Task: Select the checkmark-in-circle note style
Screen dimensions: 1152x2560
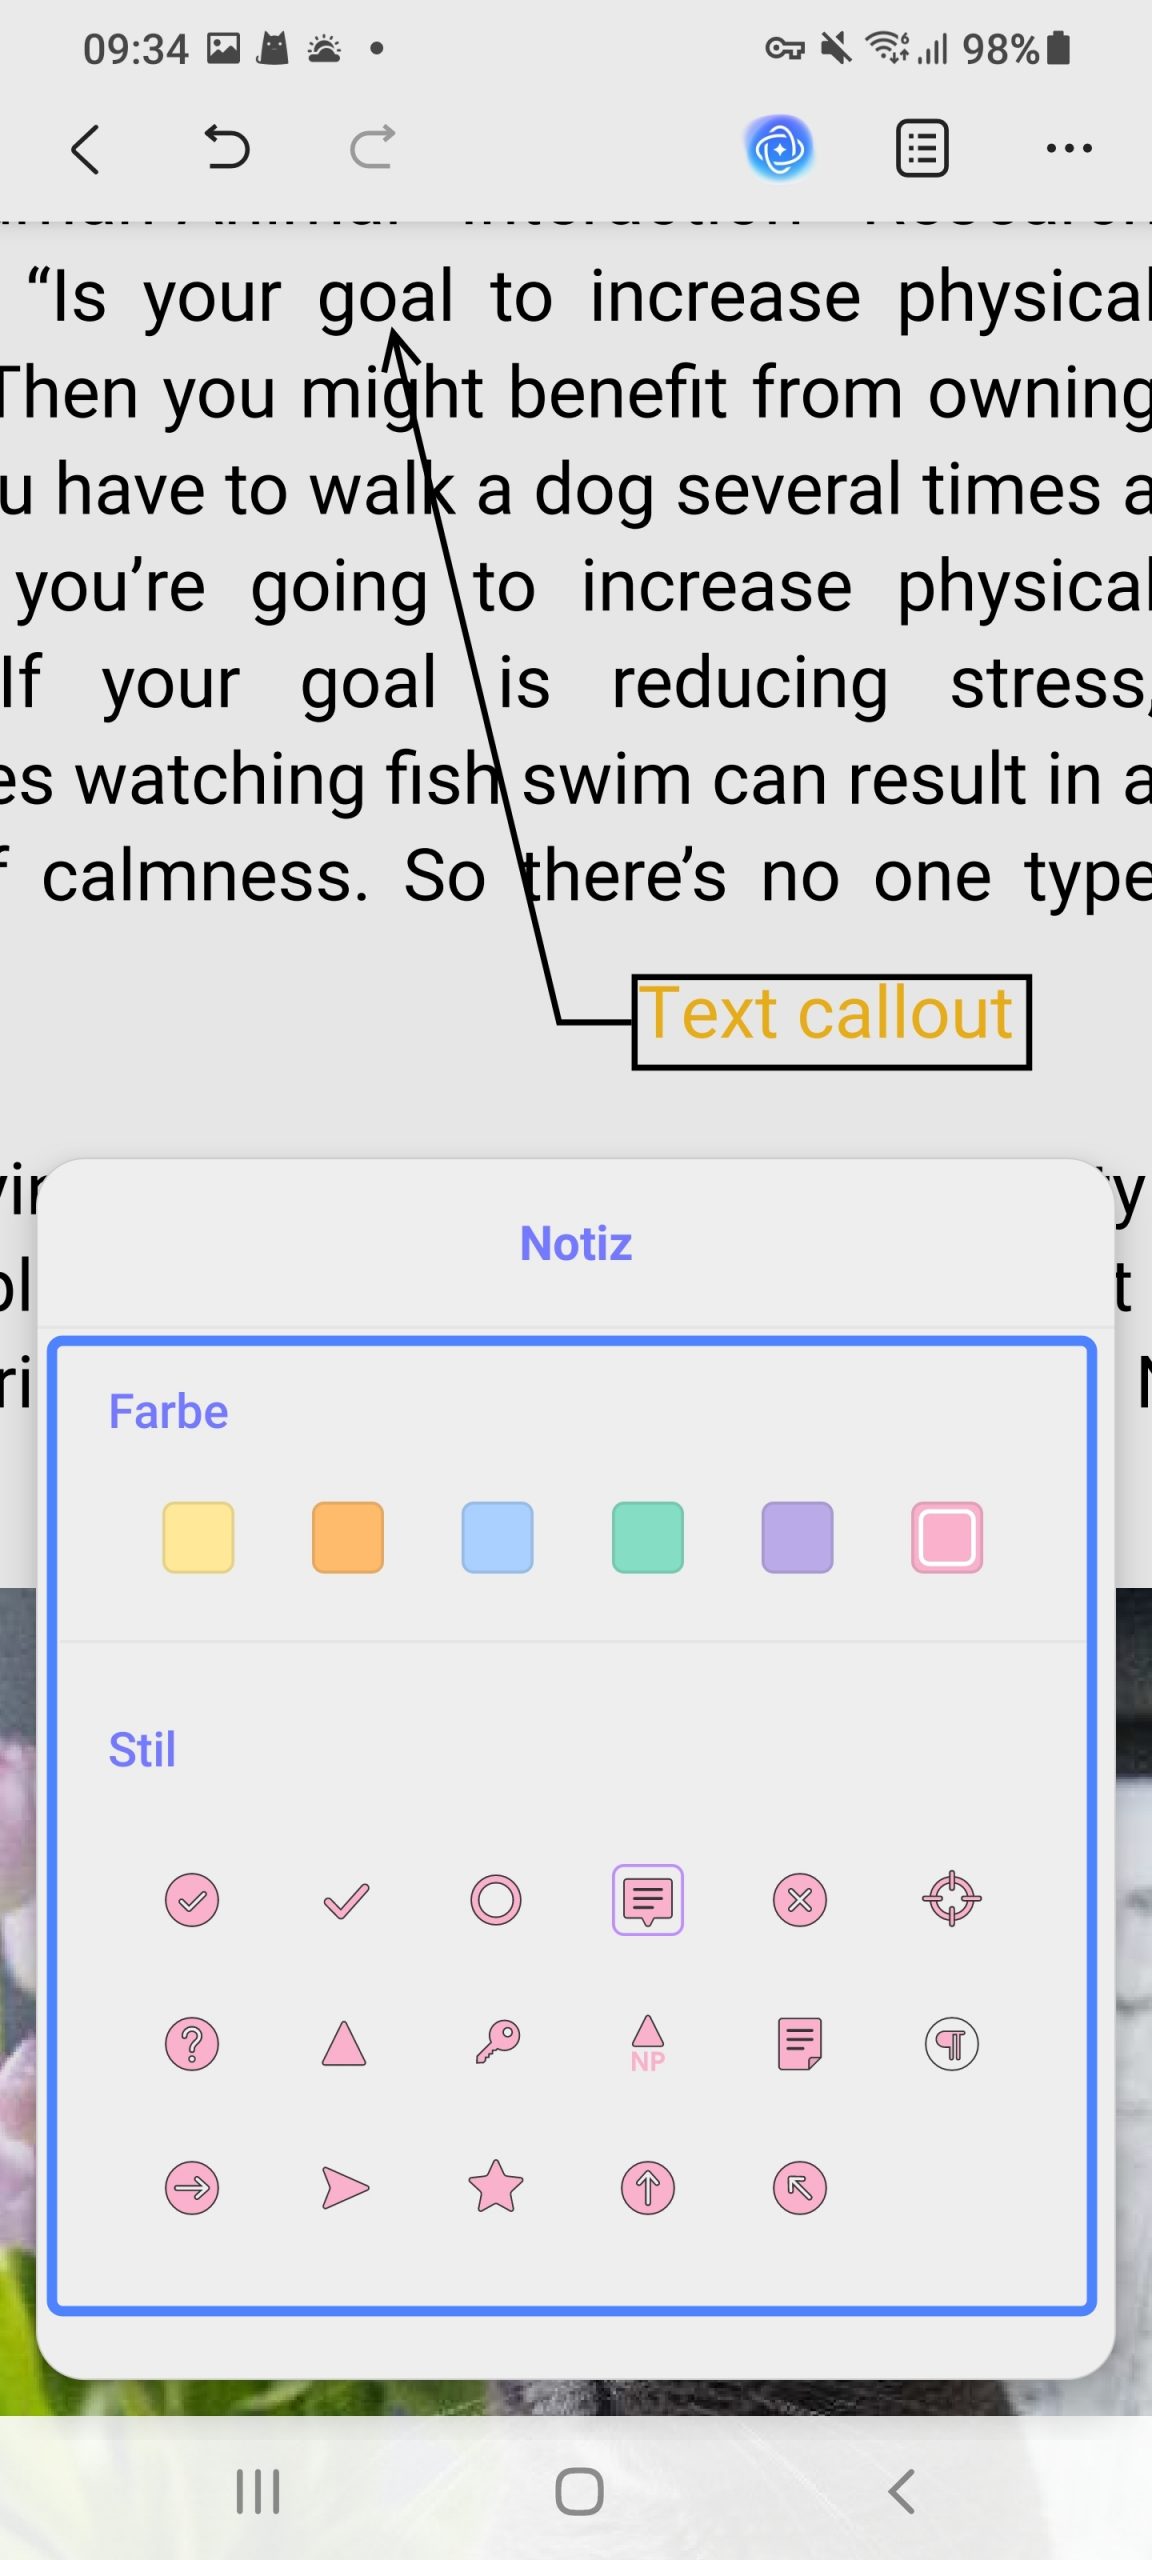Action: (192, 1899)
